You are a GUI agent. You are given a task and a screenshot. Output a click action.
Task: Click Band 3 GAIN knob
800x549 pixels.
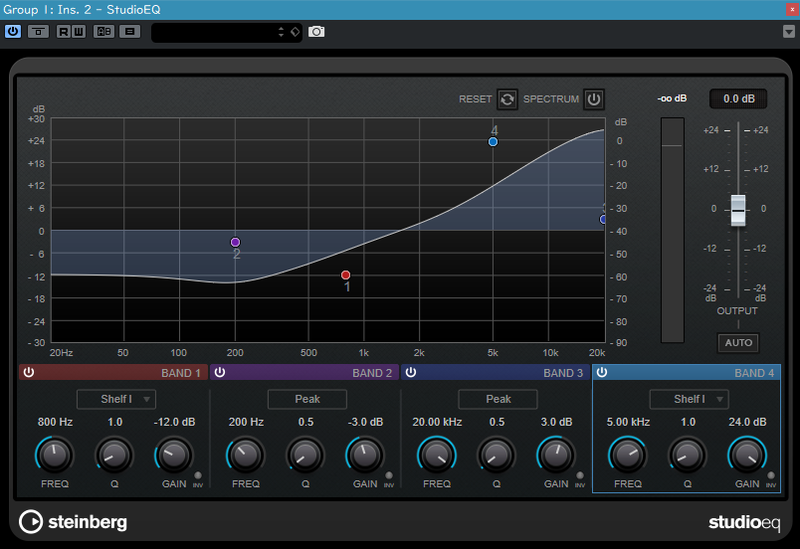click(x=556, y=455)
